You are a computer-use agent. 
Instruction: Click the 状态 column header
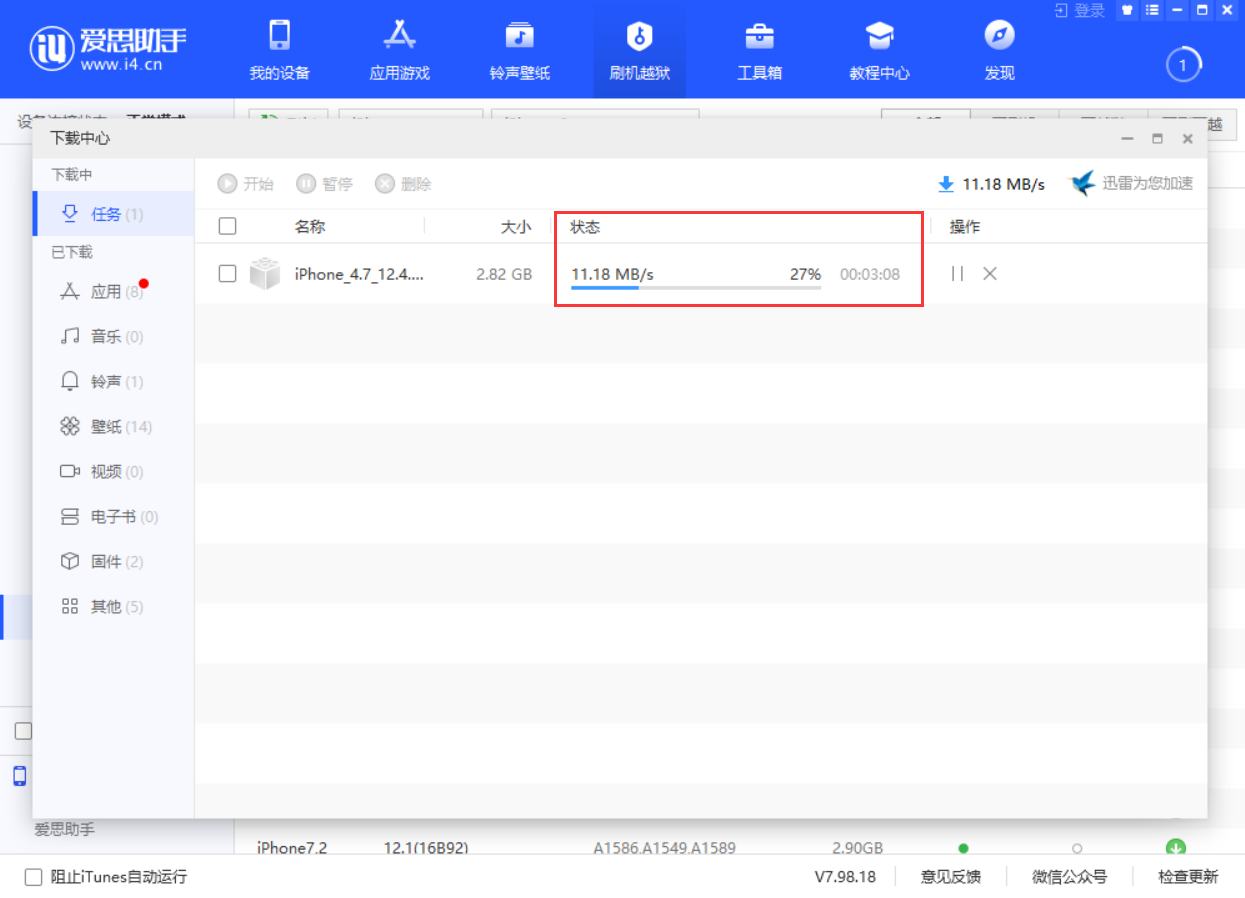pyautogui.click(x=585, y=227)
